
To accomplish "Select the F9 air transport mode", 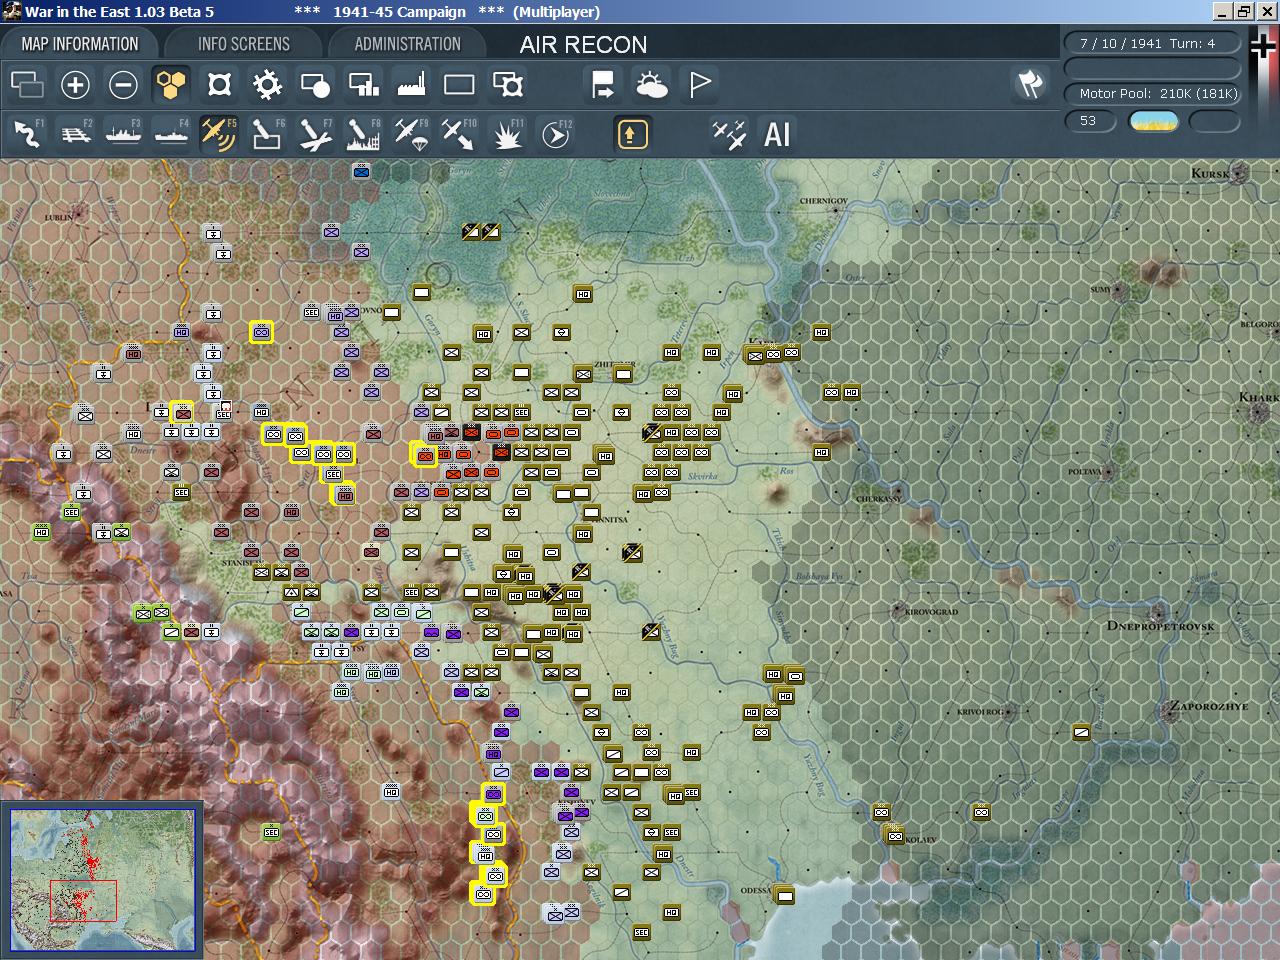I will pos(411,134).
